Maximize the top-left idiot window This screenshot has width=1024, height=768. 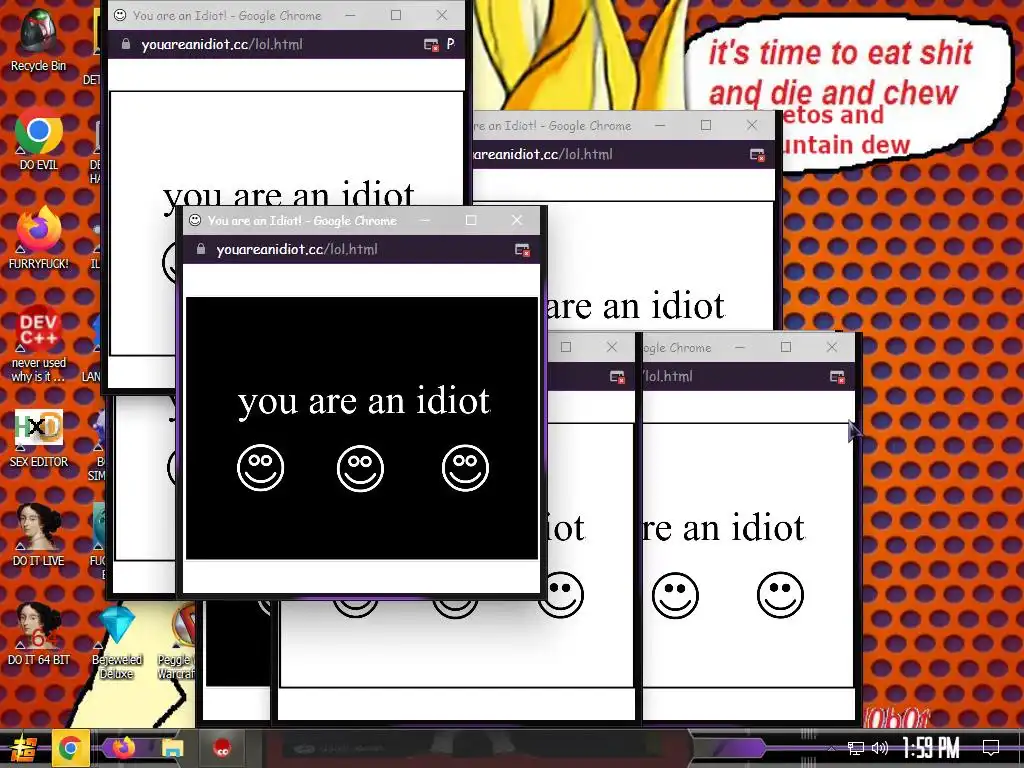click(x=396, y=15)
